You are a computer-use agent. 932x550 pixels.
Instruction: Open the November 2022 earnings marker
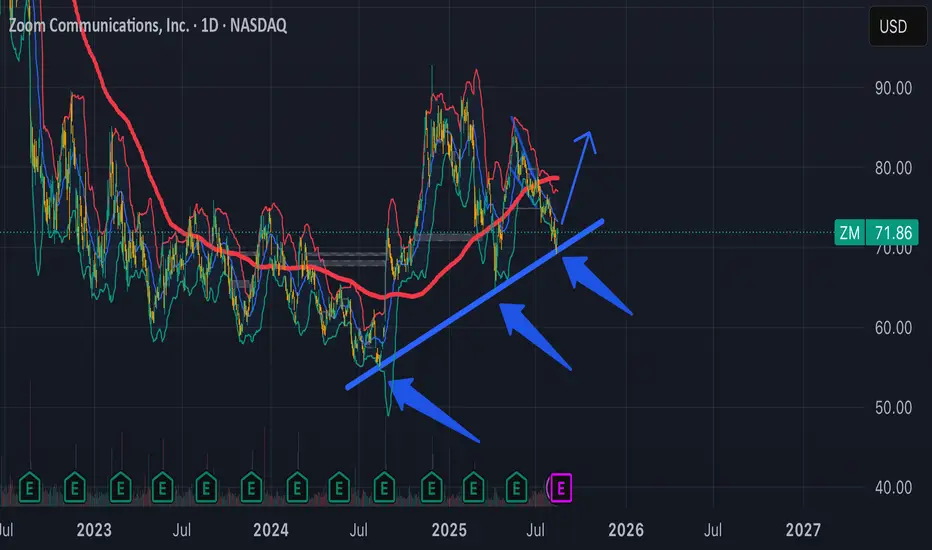[75, 488]
